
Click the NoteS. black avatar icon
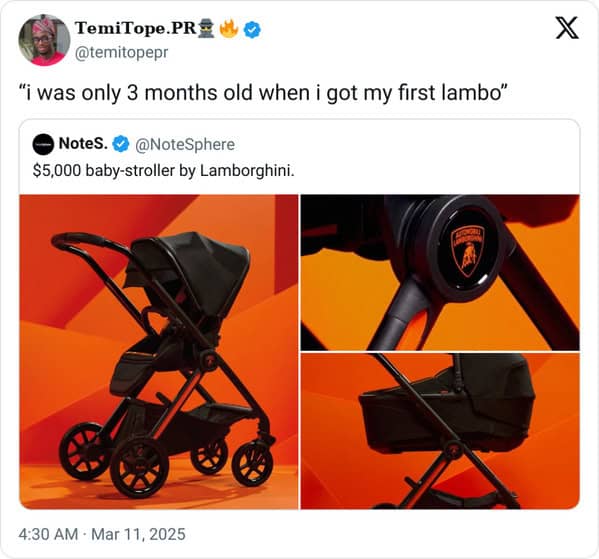[x=43, y=144]
